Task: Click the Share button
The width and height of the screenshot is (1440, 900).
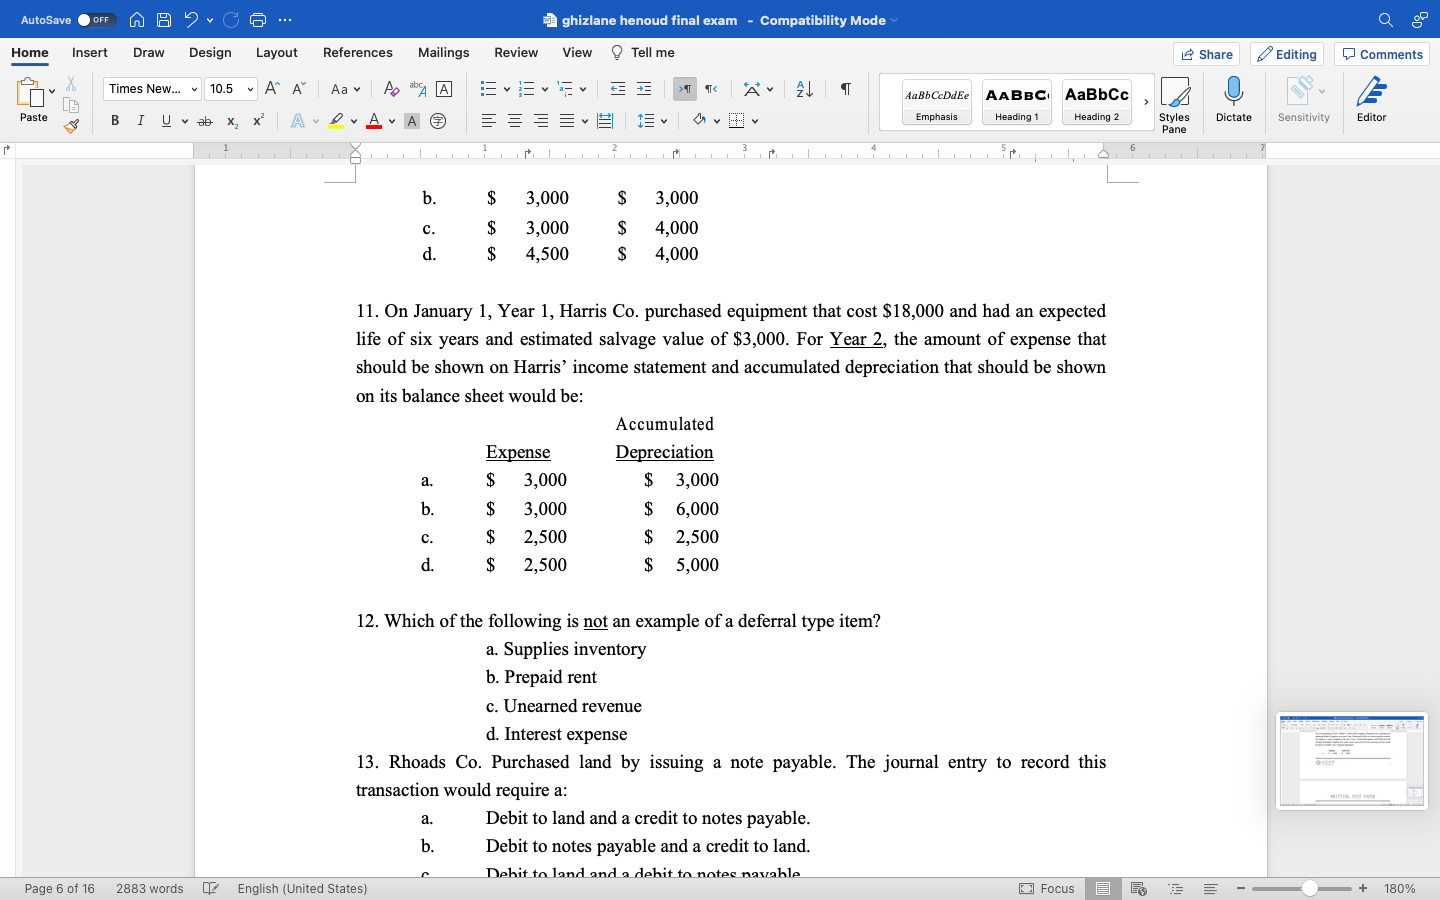Action: (x=1207, y=54)
